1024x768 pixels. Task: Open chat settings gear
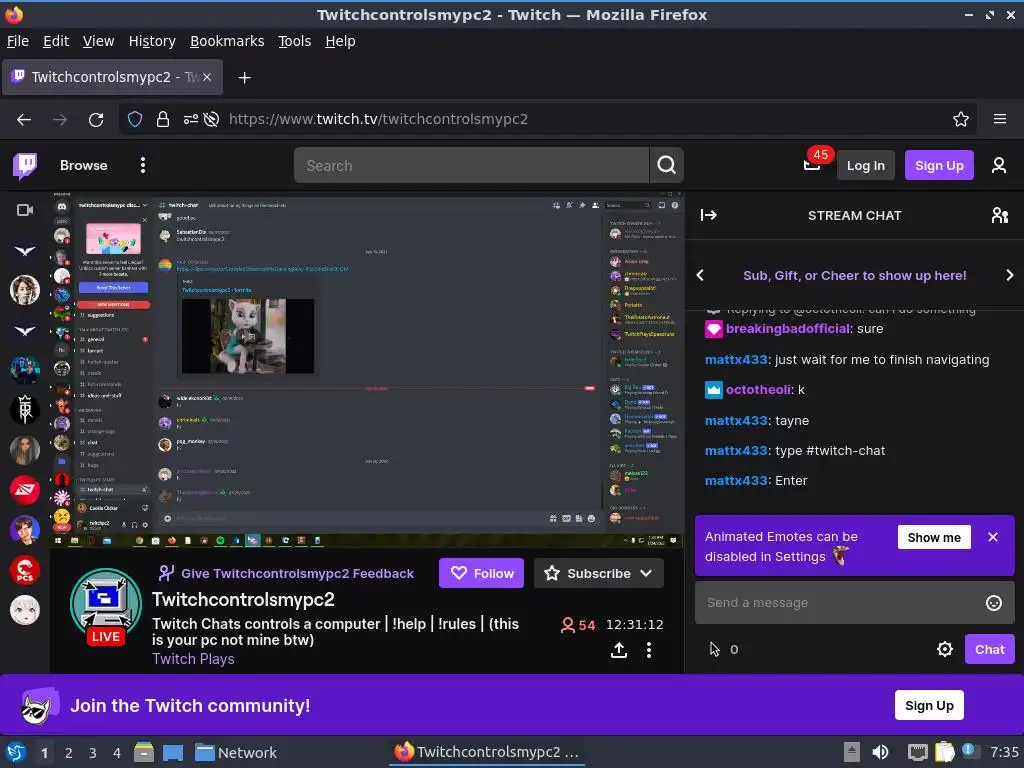coord(944,649)
